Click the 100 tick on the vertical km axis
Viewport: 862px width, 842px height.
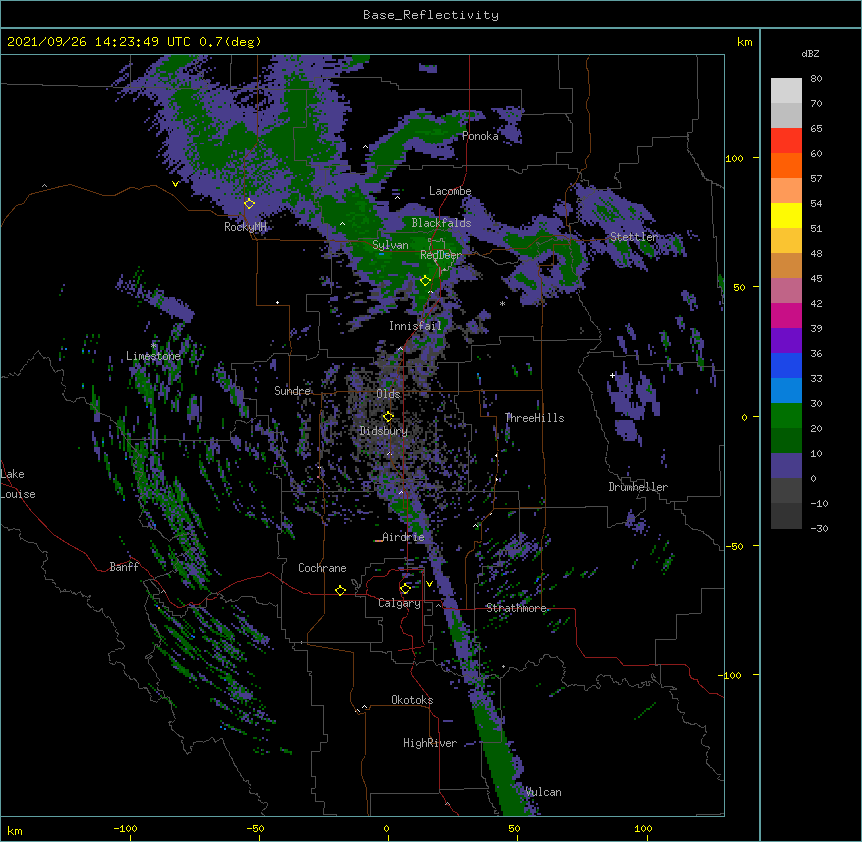(x=734, y=158)
